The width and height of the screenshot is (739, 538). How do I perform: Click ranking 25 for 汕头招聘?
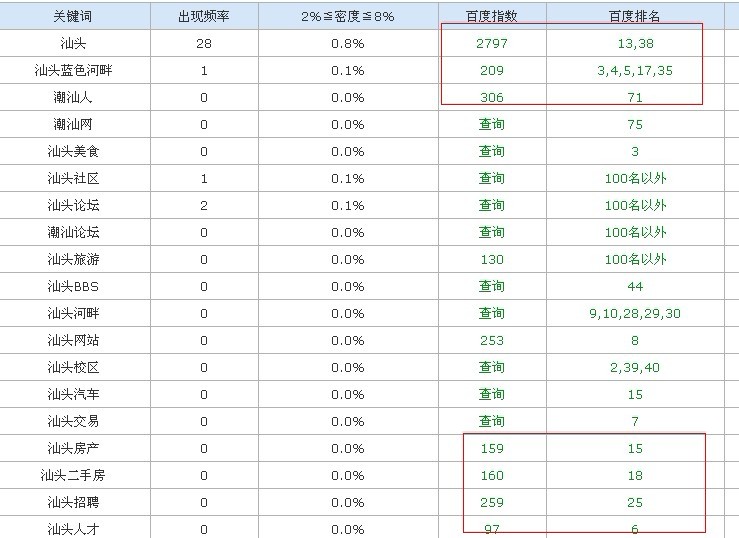point(635,503)
